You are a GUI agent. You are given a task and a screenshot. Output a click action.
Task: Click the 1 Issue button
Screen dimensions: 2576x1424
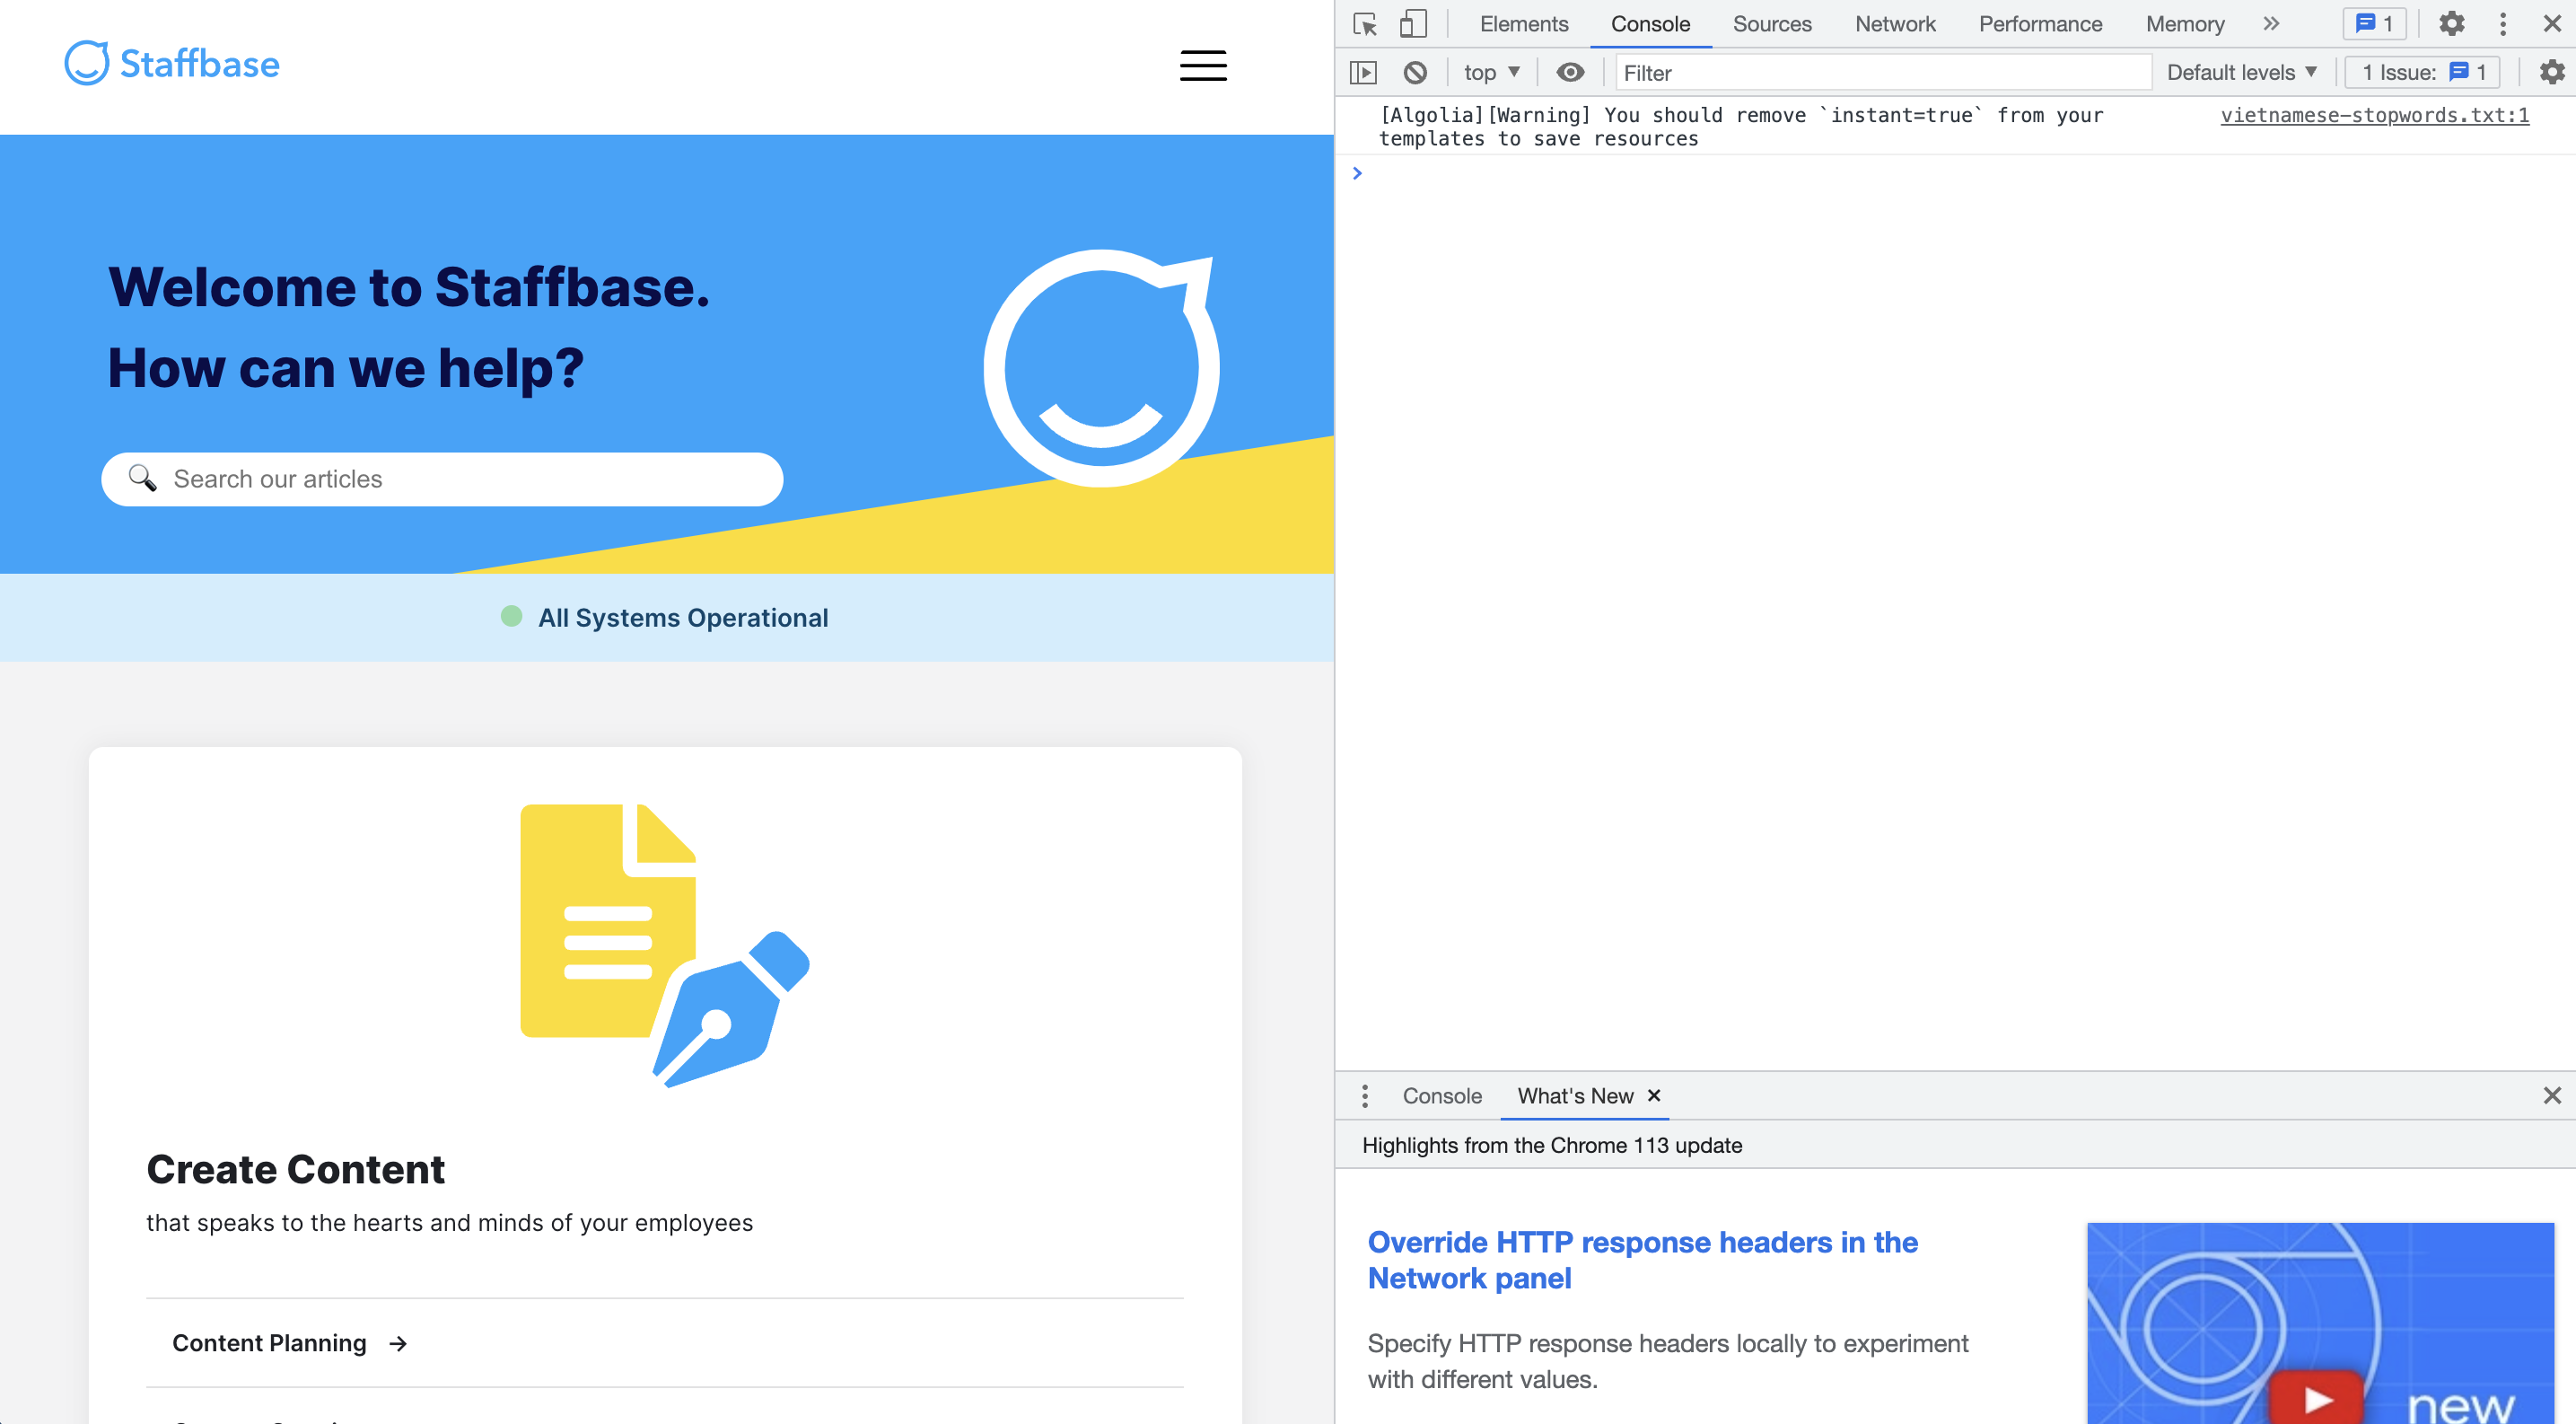[2423, 73]
